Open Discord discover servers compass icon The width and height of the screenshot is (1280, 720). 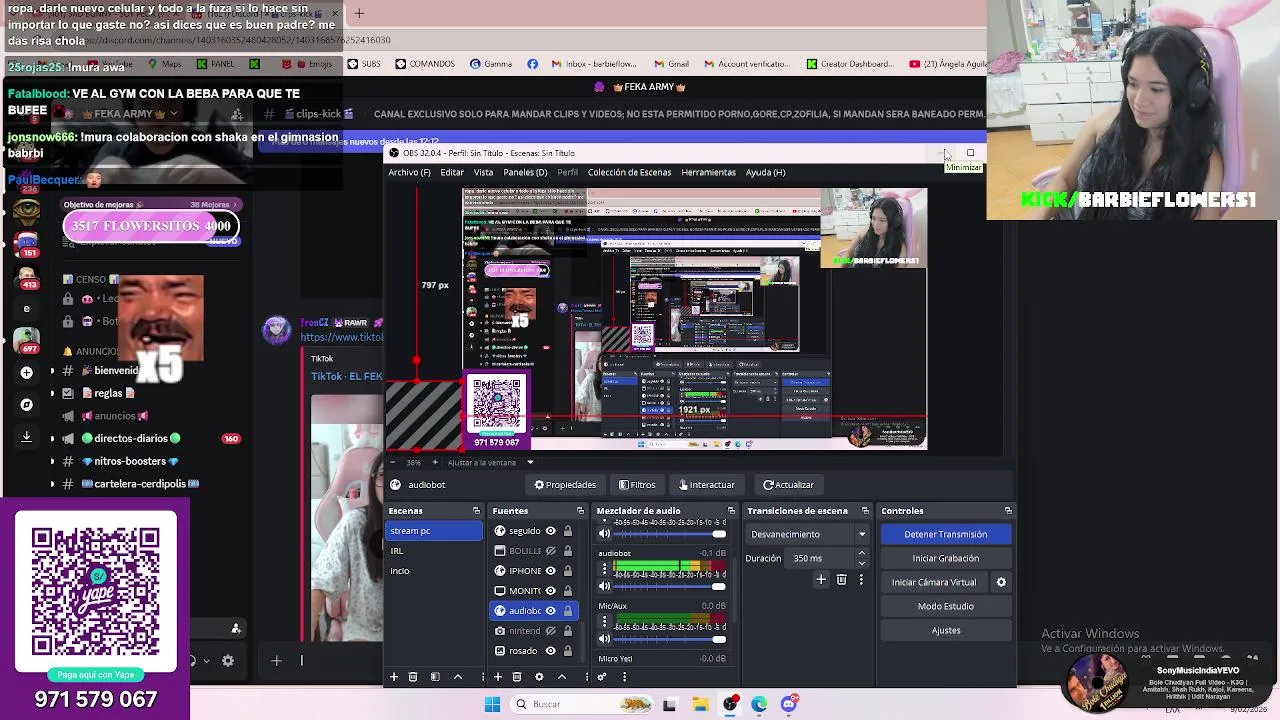[26, 405]
